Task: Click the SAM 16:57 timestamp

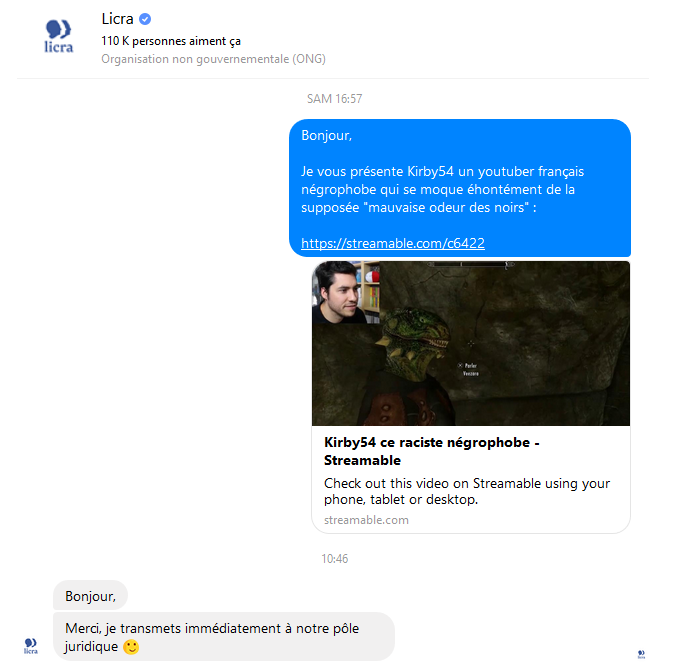Action: point(334,99)
